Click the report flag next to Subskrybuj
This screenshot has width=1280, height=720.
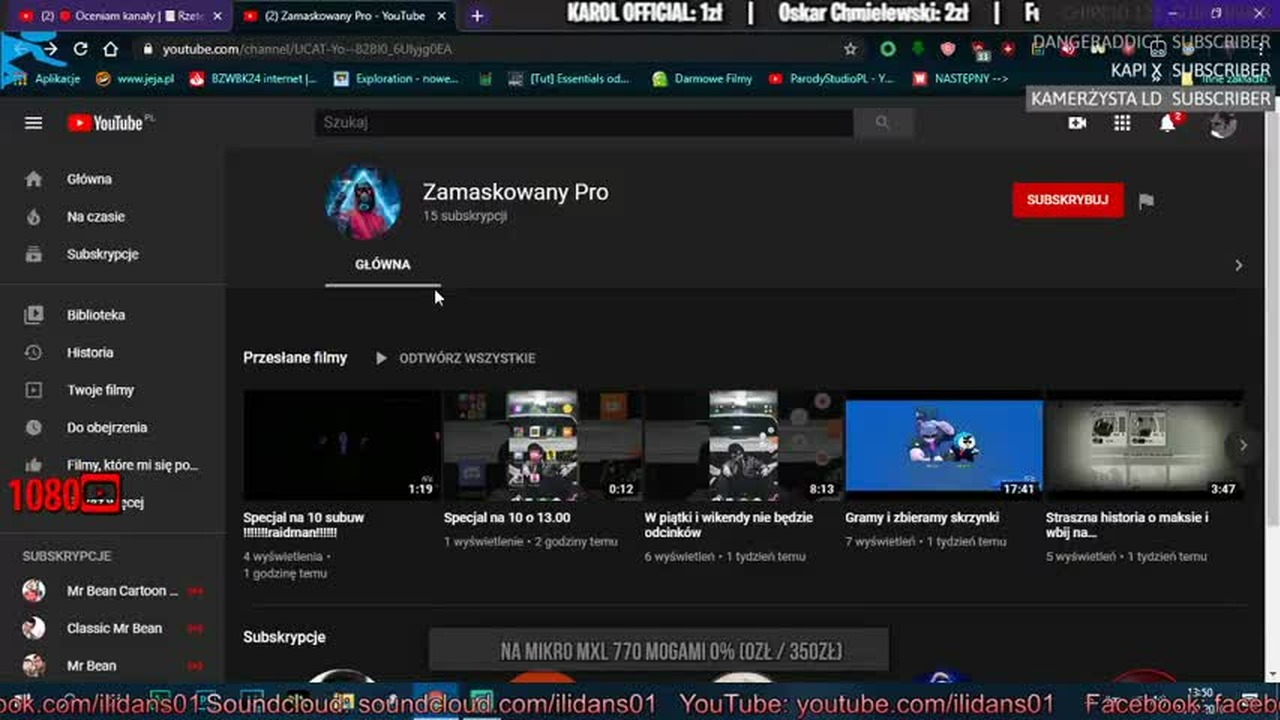tap(1146, 200)
